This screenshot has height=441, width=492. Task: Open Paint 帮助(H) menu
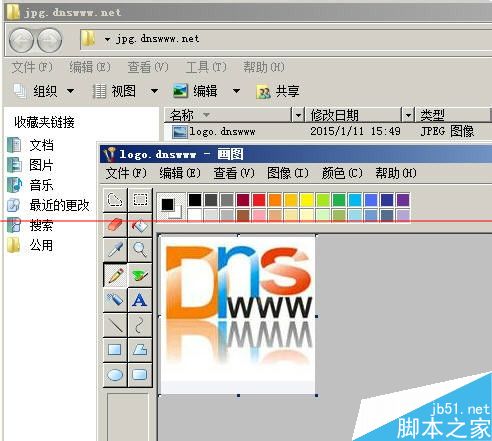point(396,173)
